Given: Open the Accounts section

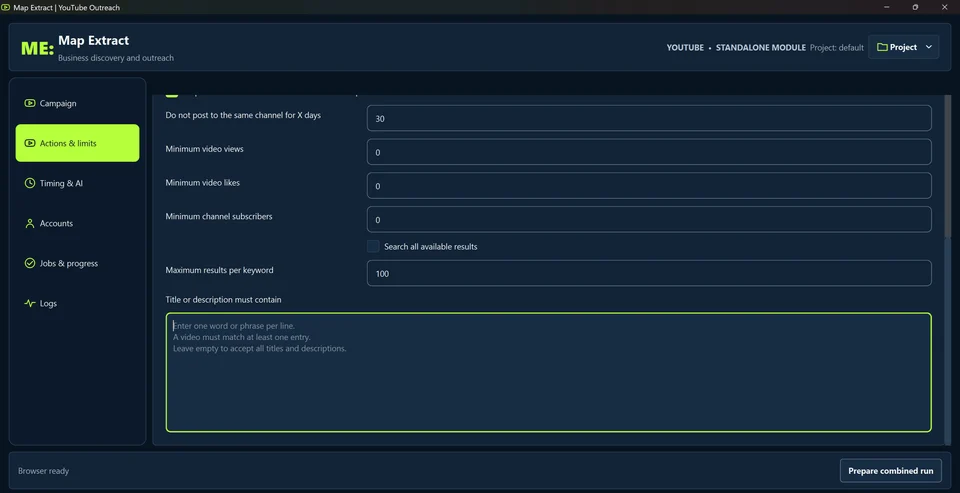Looking at the screenshot, I should pyautogui.click(x=77, y=224).
